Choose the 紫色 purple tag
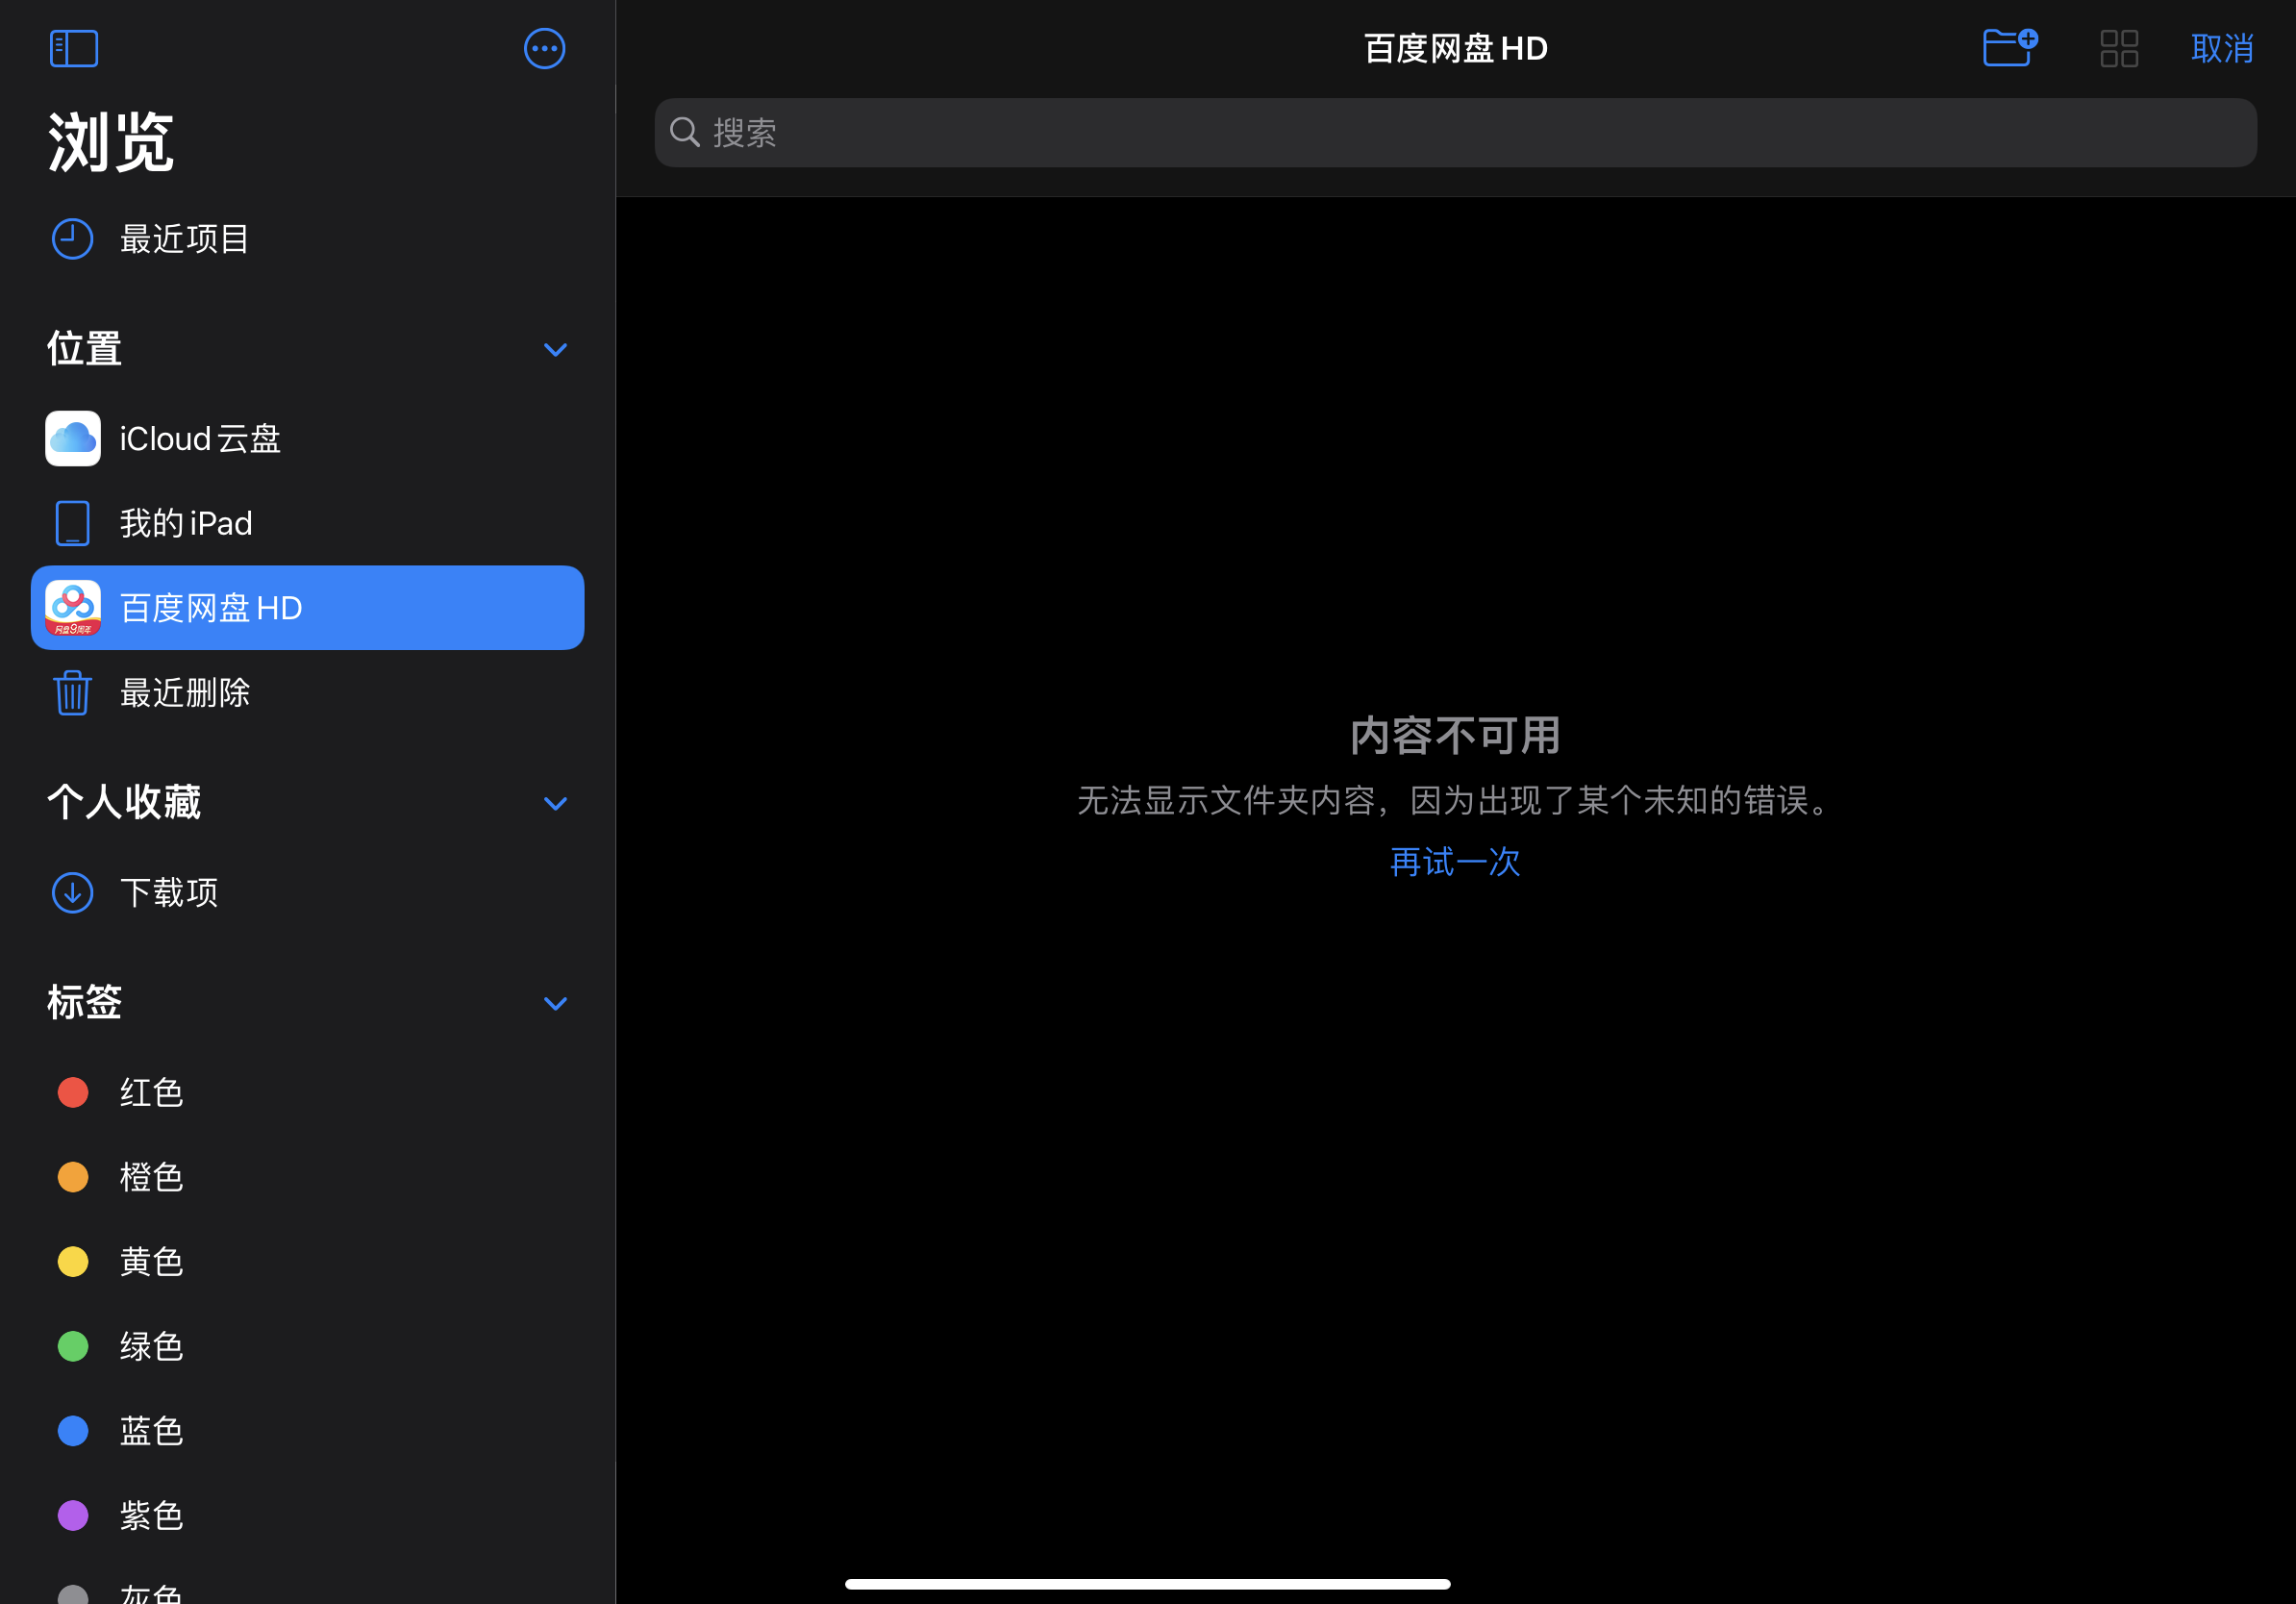The height and width of the screenshot is (1604, 2296). pyautogui.click(x=150, y=1515)
